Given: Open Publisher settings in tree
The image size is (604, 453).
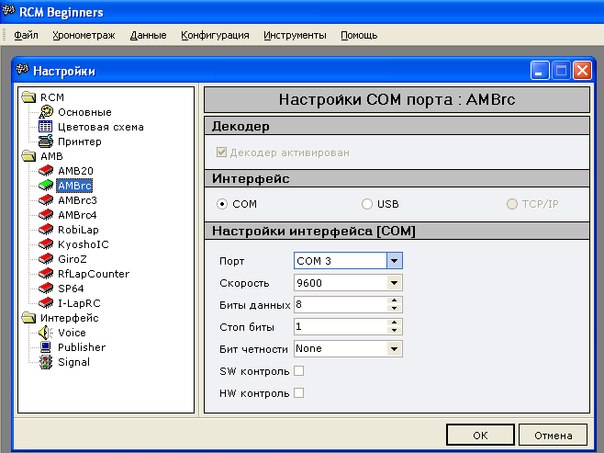Looking at the screenshot, I should click(82, 347).
